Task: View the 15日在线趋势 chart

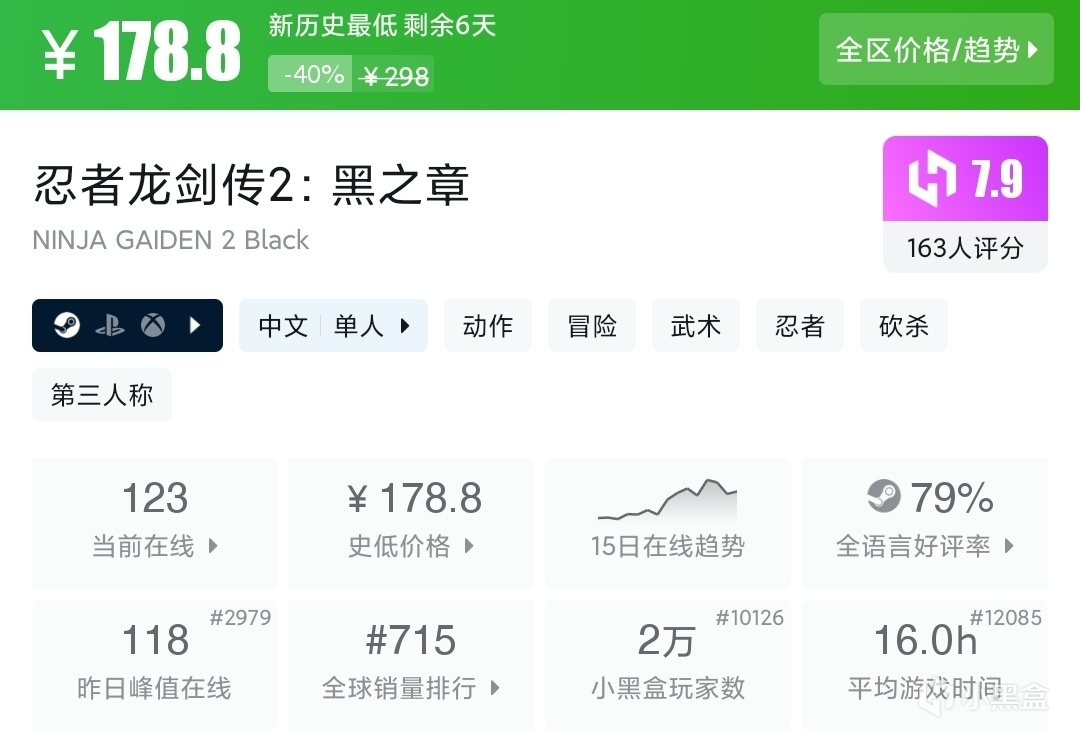Action: (x=667, y=522)
